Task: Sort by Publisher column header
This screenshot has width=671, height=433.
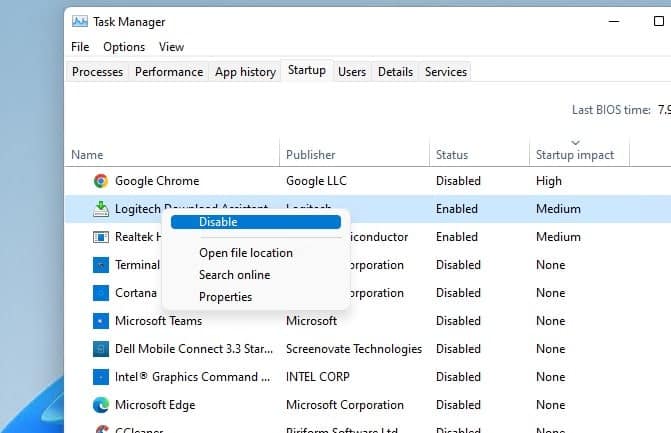Action: 311,155
